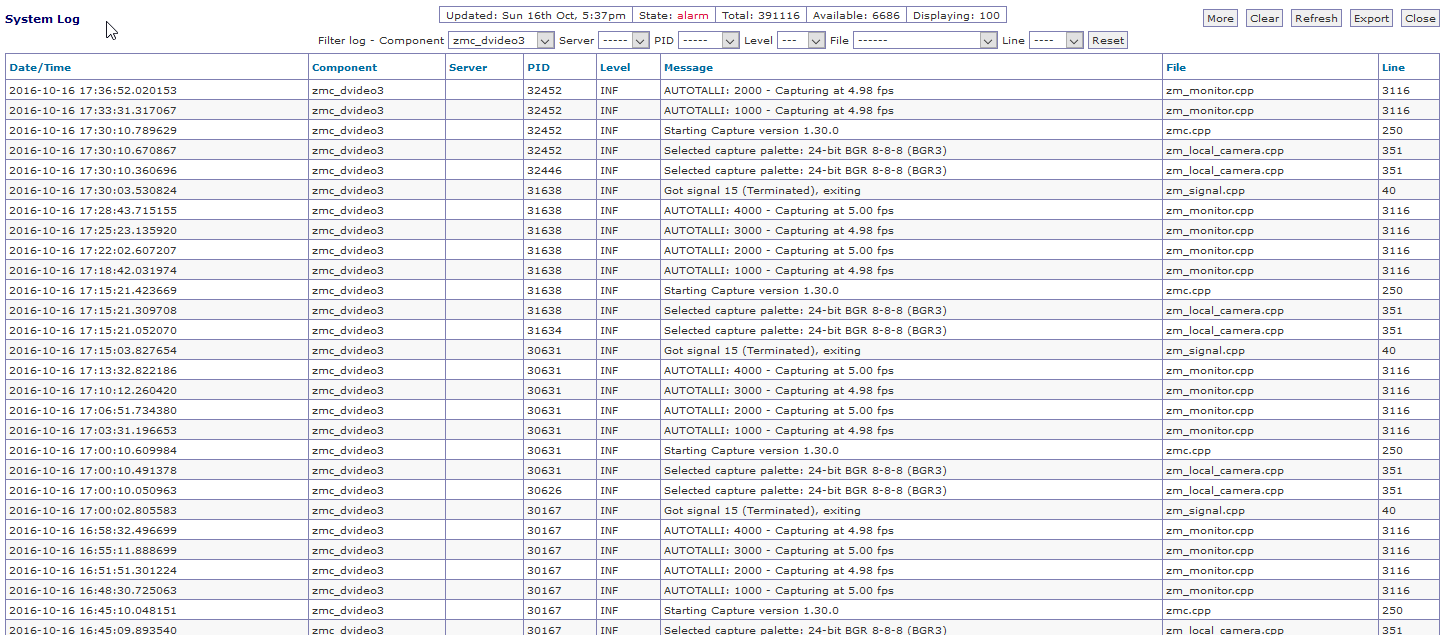Sort by Date/Time column header
This screenshot has height=635, width=1452.
click(40, 68)
